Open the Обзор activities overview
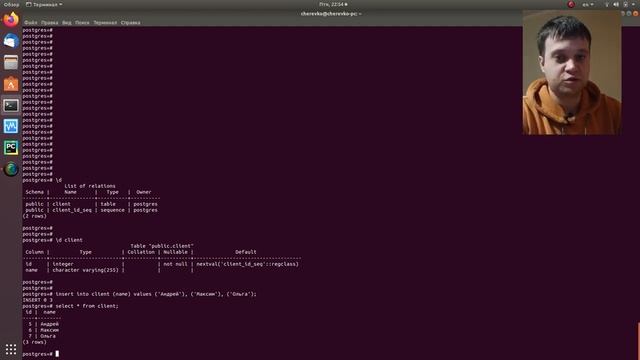 [x=11, y=4]
